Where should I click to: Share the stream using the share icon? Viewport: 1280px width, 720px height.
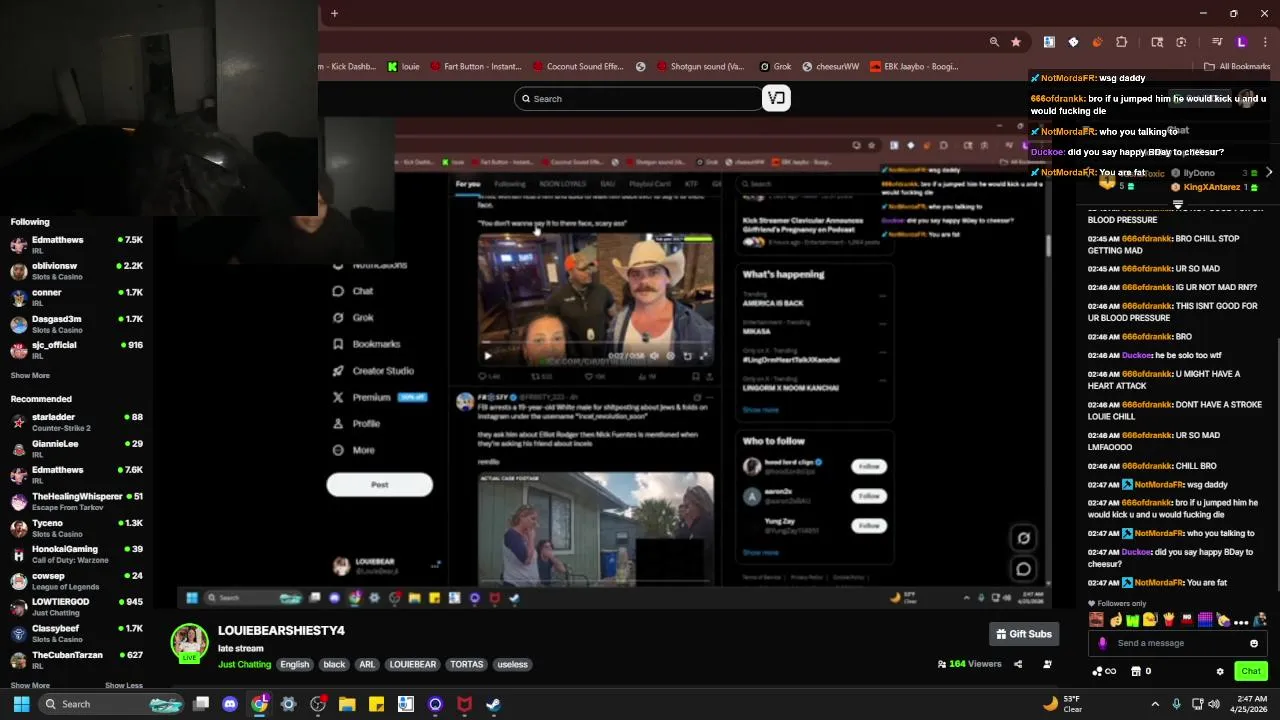[1018, 664]
